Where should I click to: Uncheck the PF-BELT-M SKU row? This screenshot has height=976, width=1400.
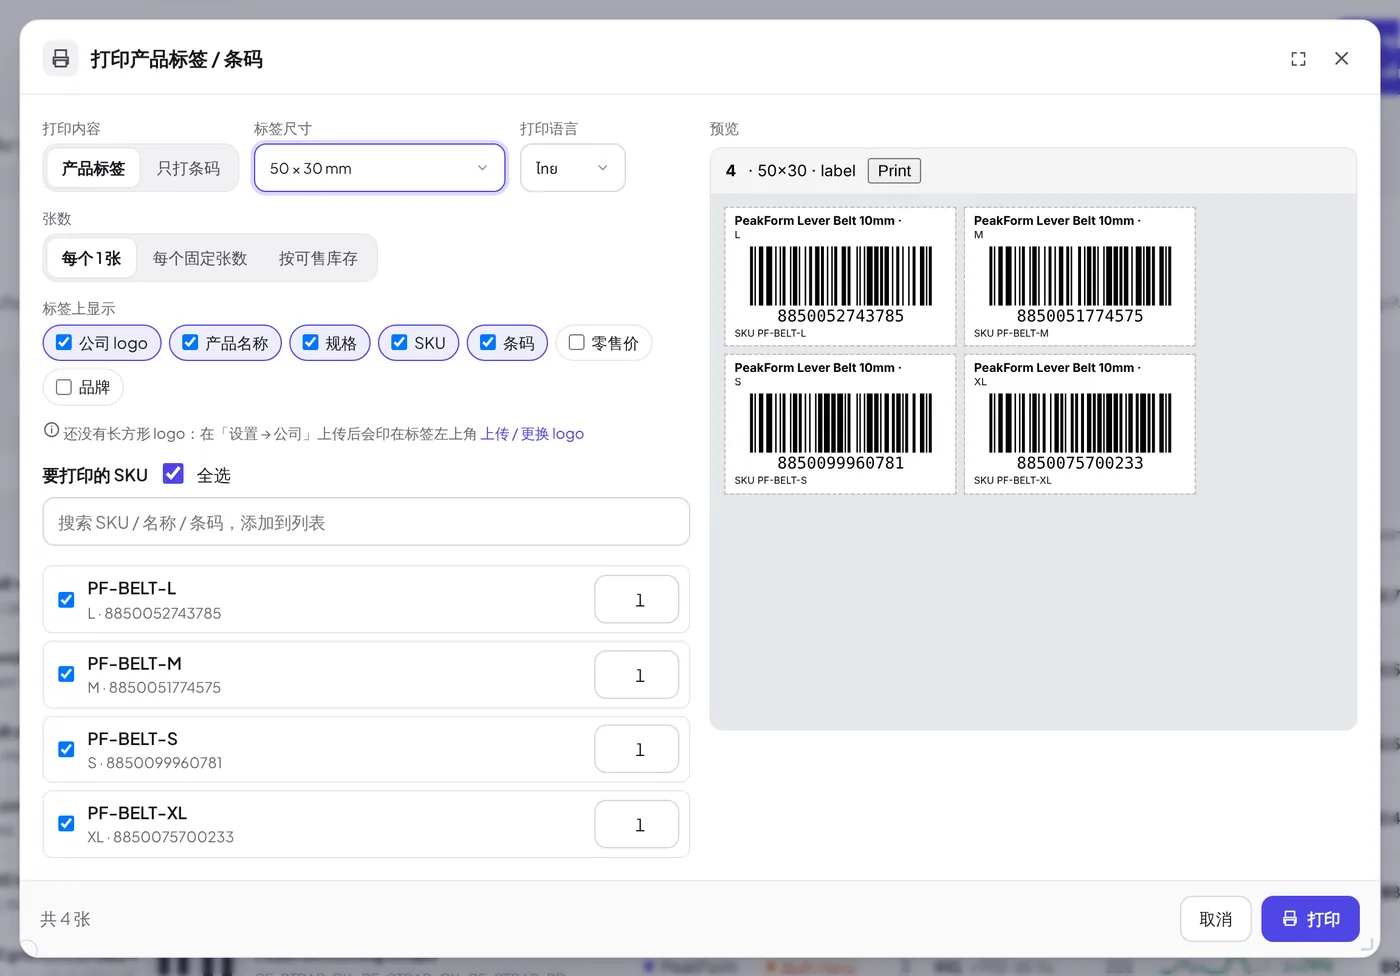(66, 674)
